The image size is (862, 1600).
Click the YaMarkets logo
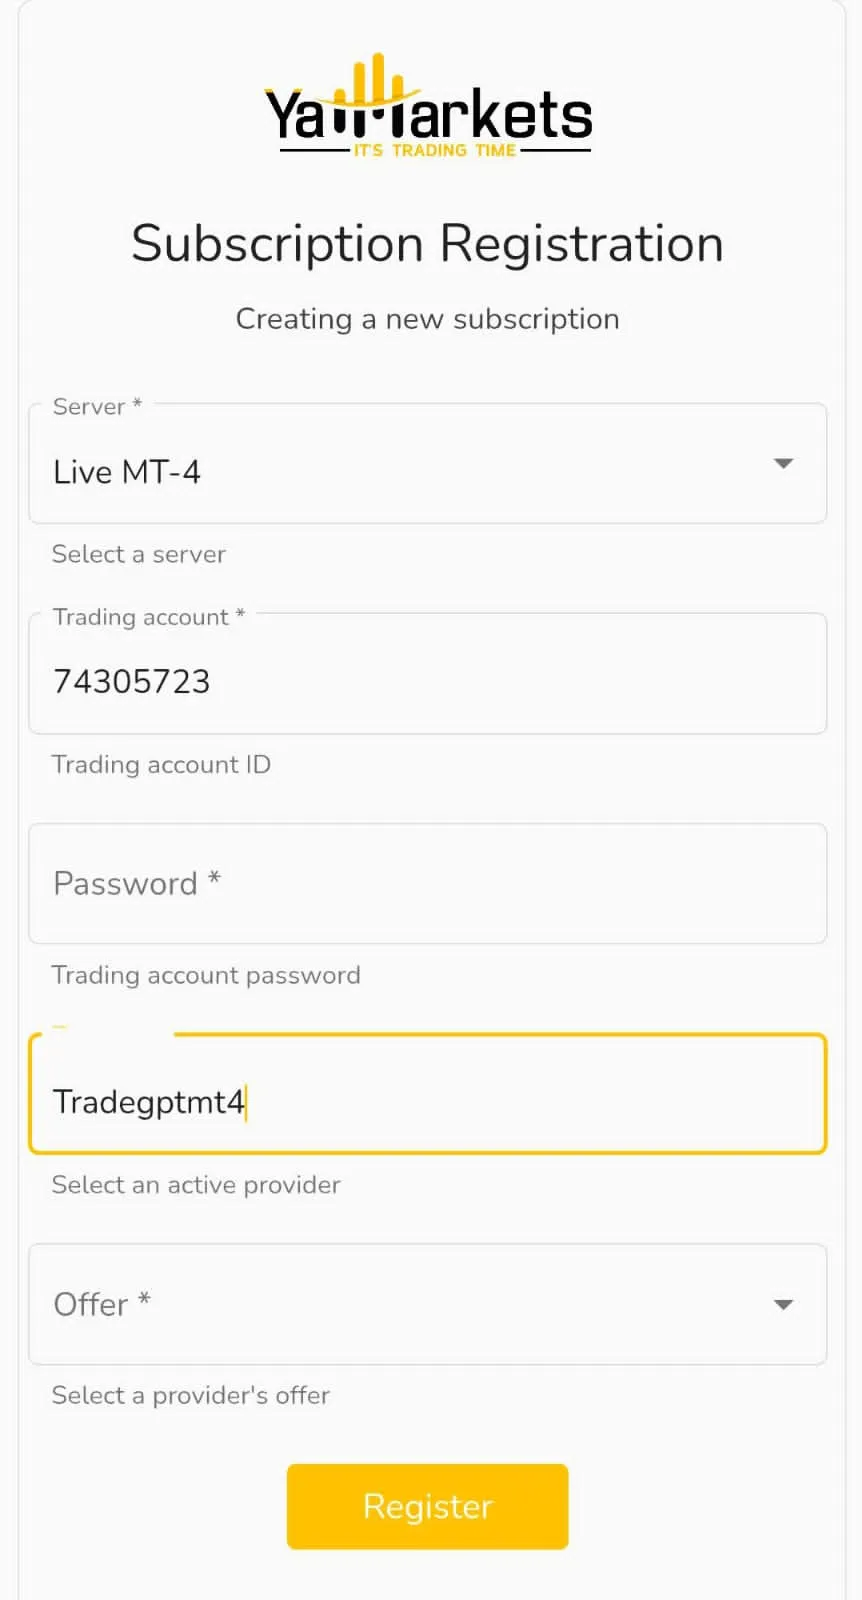point(427,105)
